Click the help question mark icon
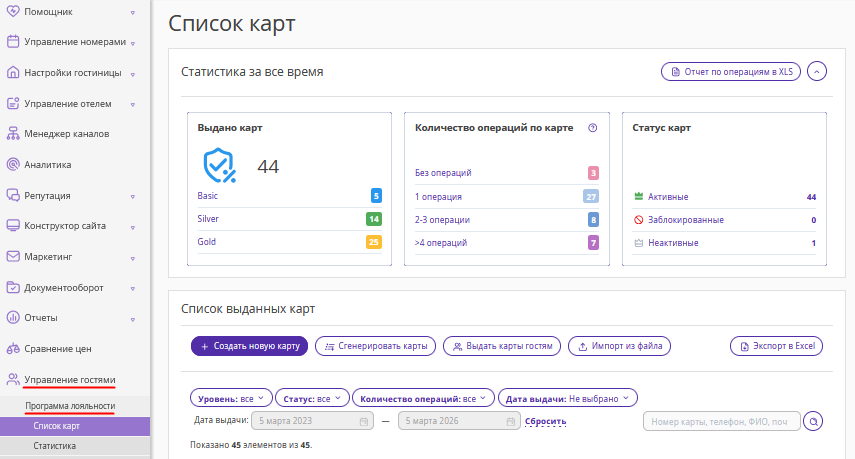This screenshot has height=459, width=855. 592,128
